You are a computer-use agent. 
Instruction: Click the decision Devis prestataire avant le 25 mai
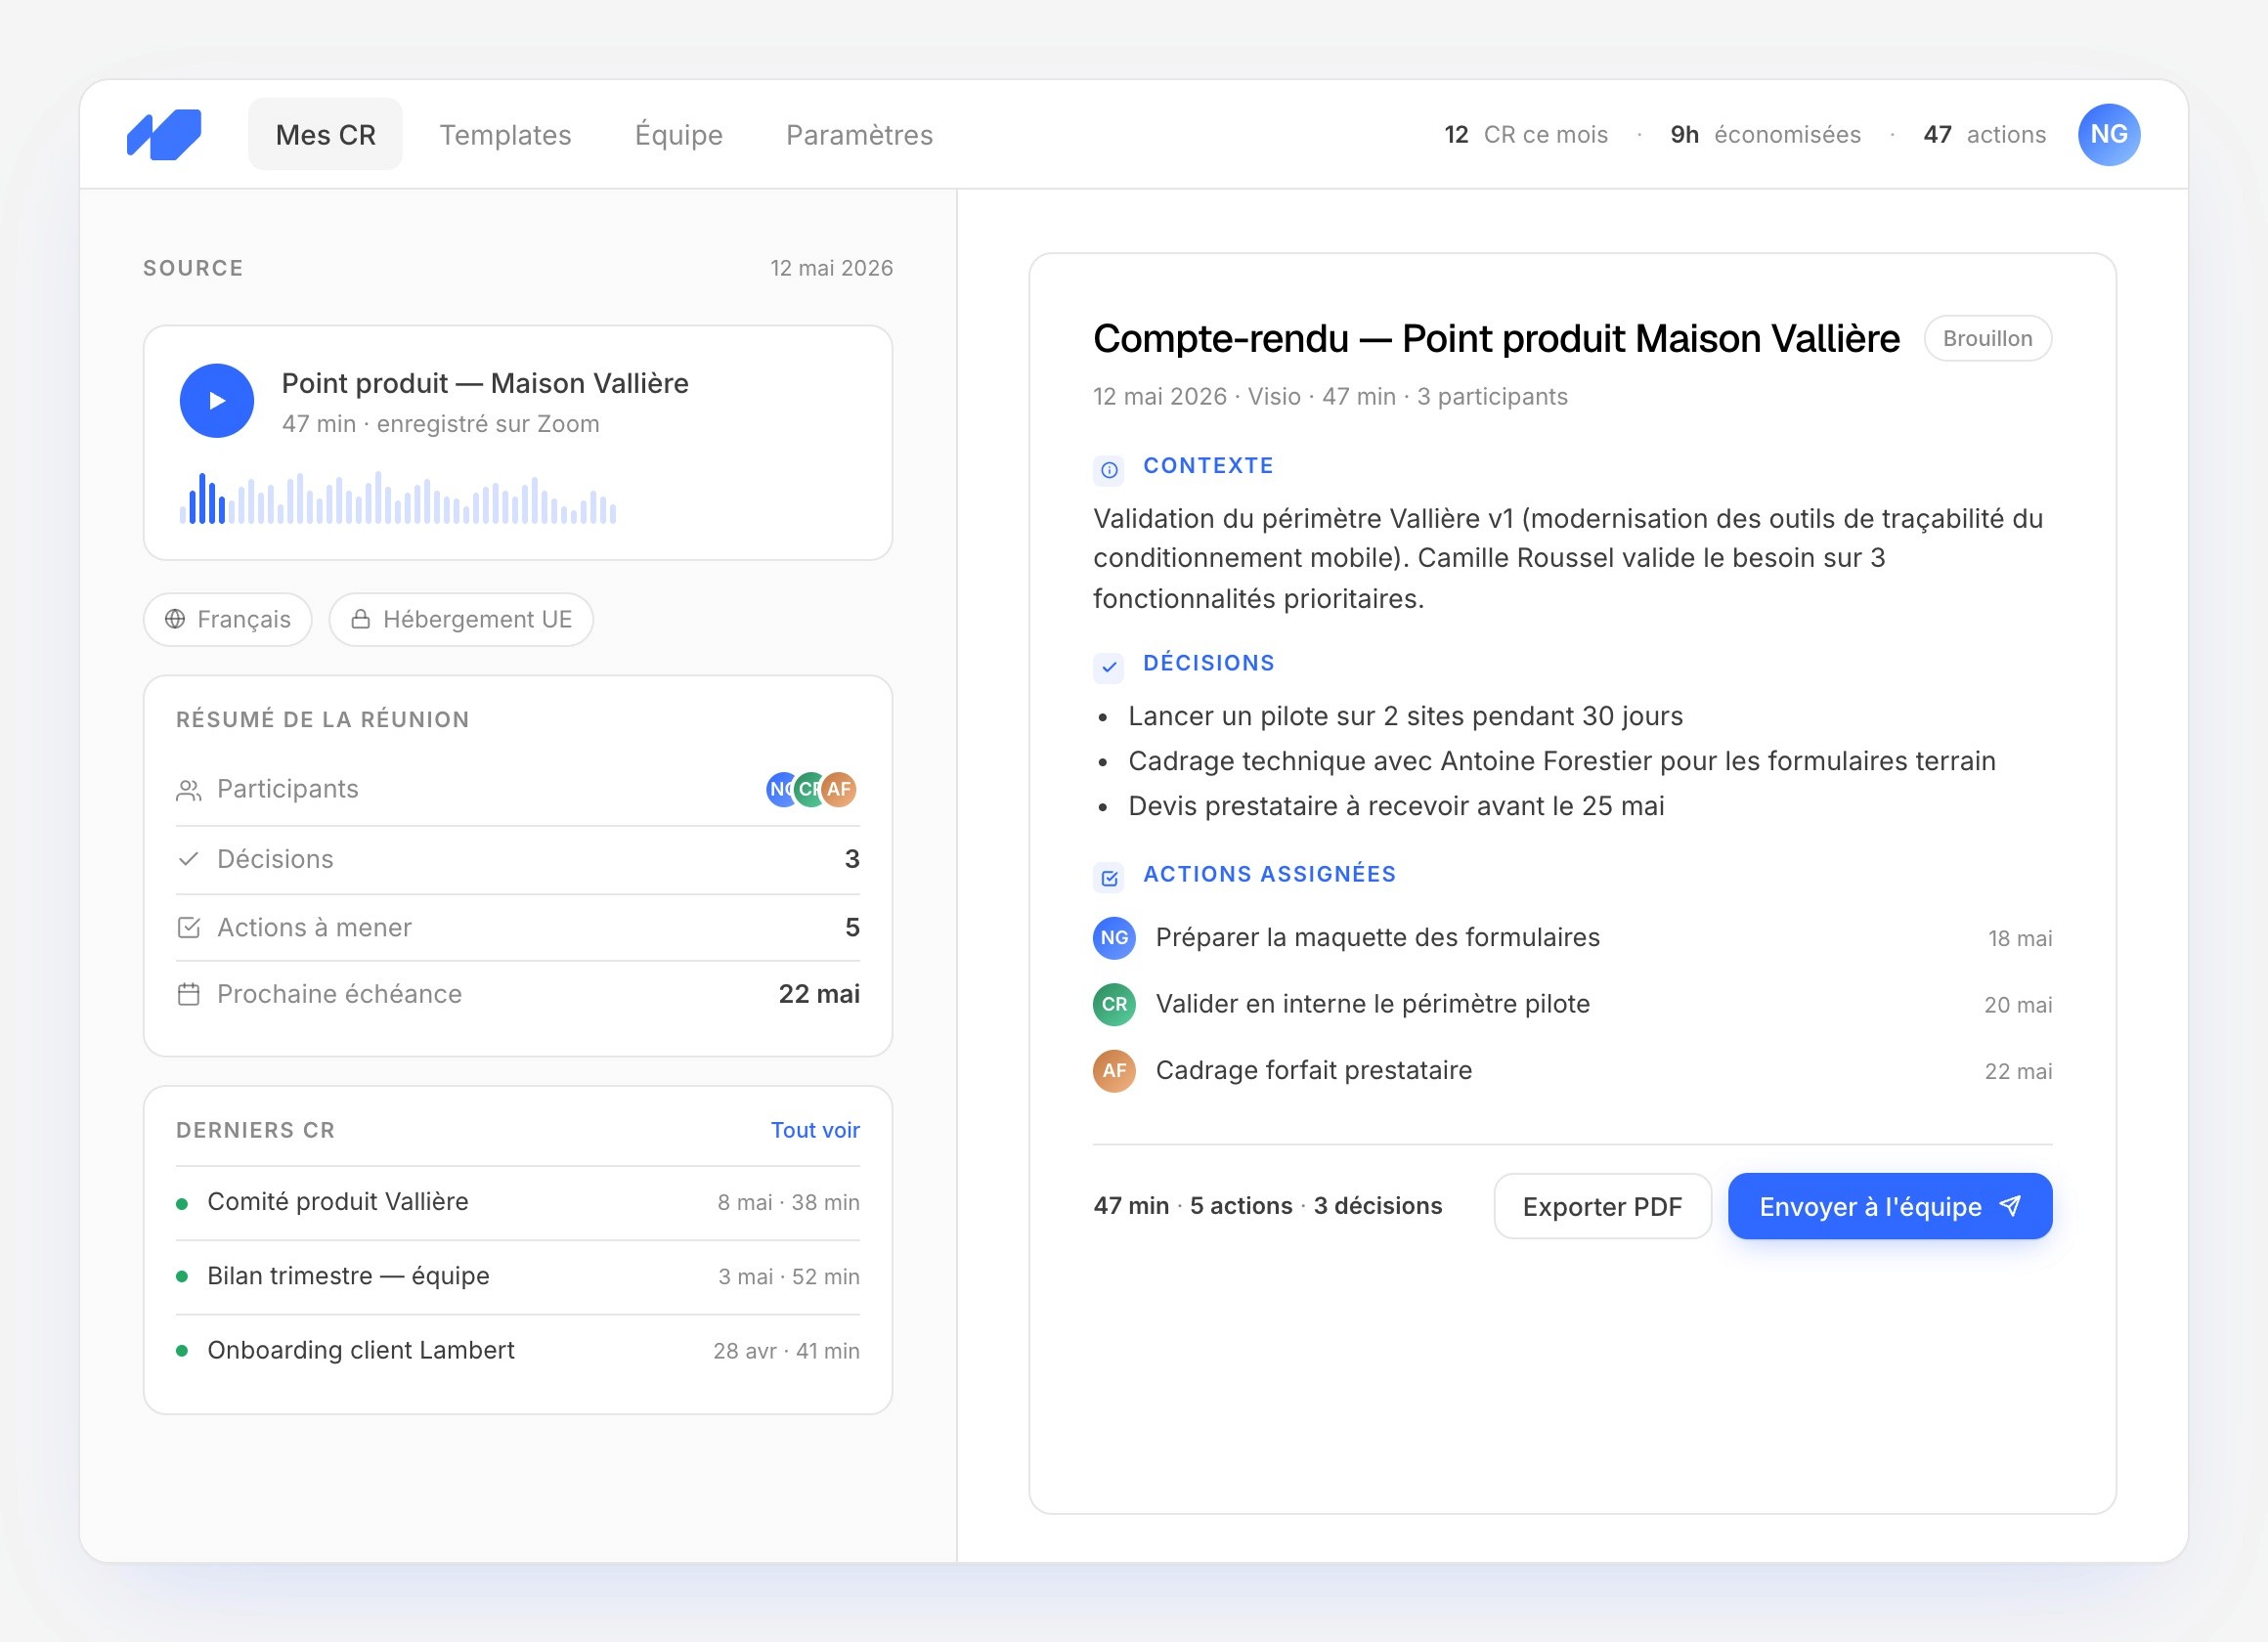pos(1396,806)
